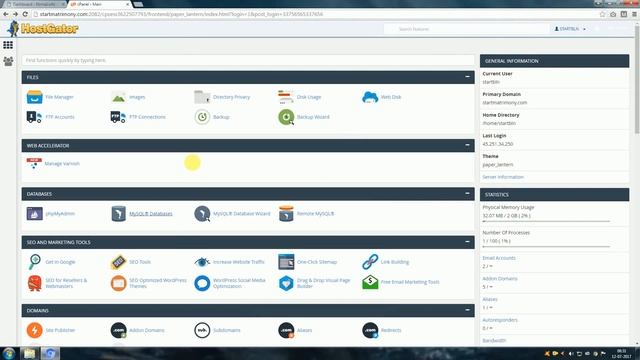Image resolution: width=640 pixels, height=360 pixels.
Task: Collapse the Web Accelerator section
Action: (x=467, y=145)
